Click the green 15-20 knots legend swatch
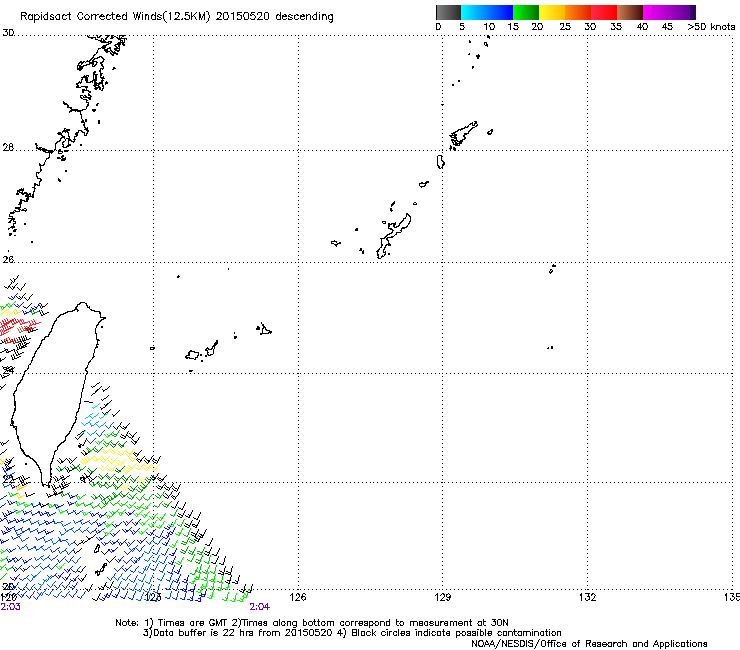The image size is (740, 650). [526, 12]
